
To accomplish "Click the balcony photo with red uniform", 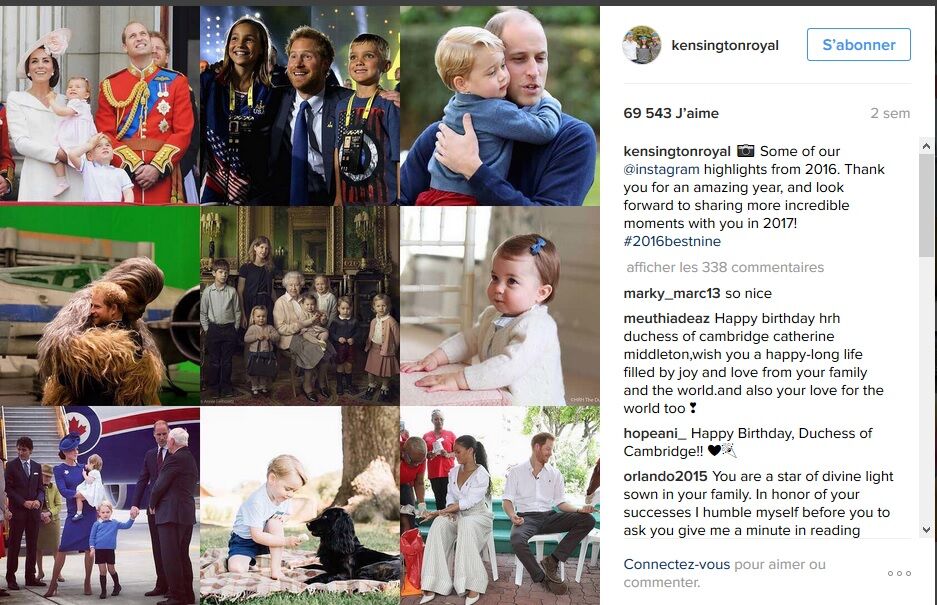I will pyautogui.click(x=99, y=105).
